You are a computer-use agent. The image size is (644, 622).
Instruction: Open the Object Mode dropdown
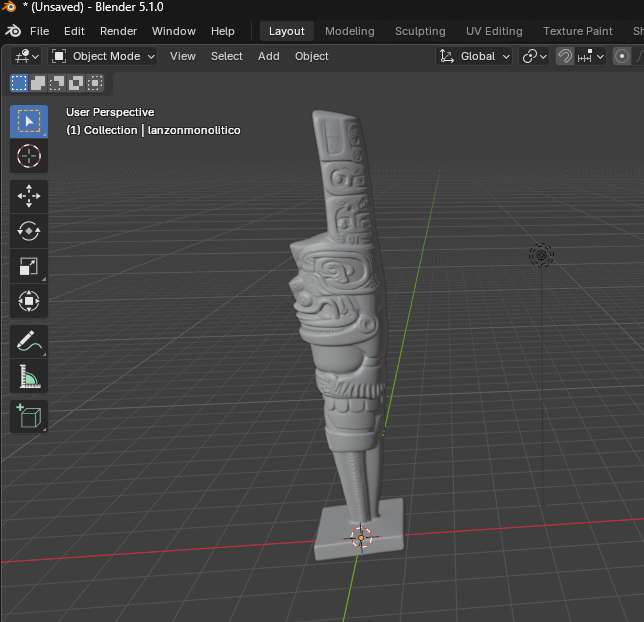(103, 56)
